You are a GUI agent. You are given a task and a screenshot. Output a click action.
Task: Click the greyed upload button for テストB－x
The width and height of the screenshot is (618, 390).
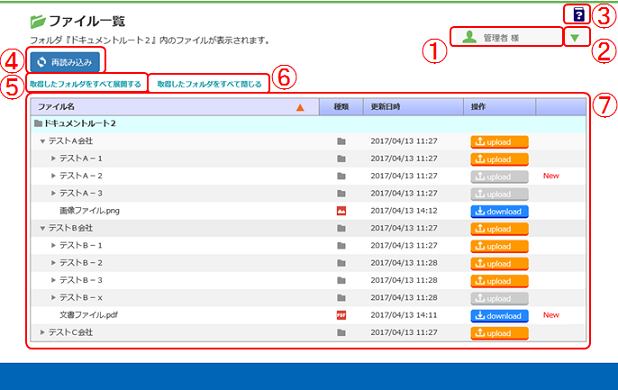(499, 298)
